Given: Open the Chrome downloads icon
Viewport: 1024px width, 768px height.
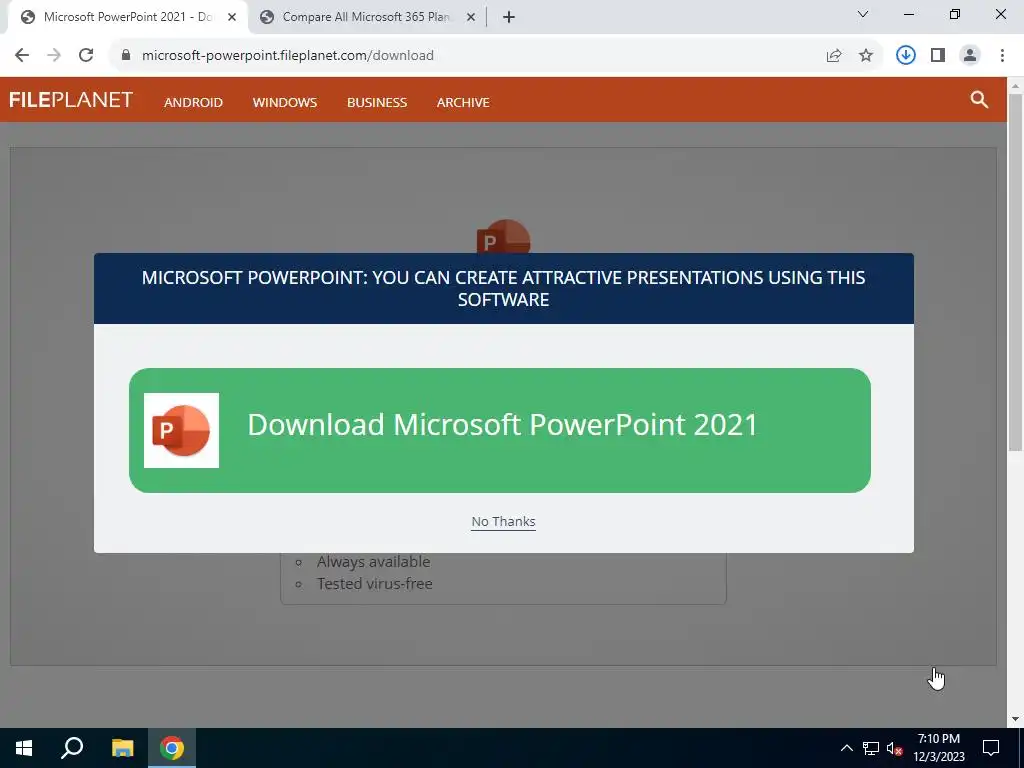Looking at the screenshot, I should [905, 55].
